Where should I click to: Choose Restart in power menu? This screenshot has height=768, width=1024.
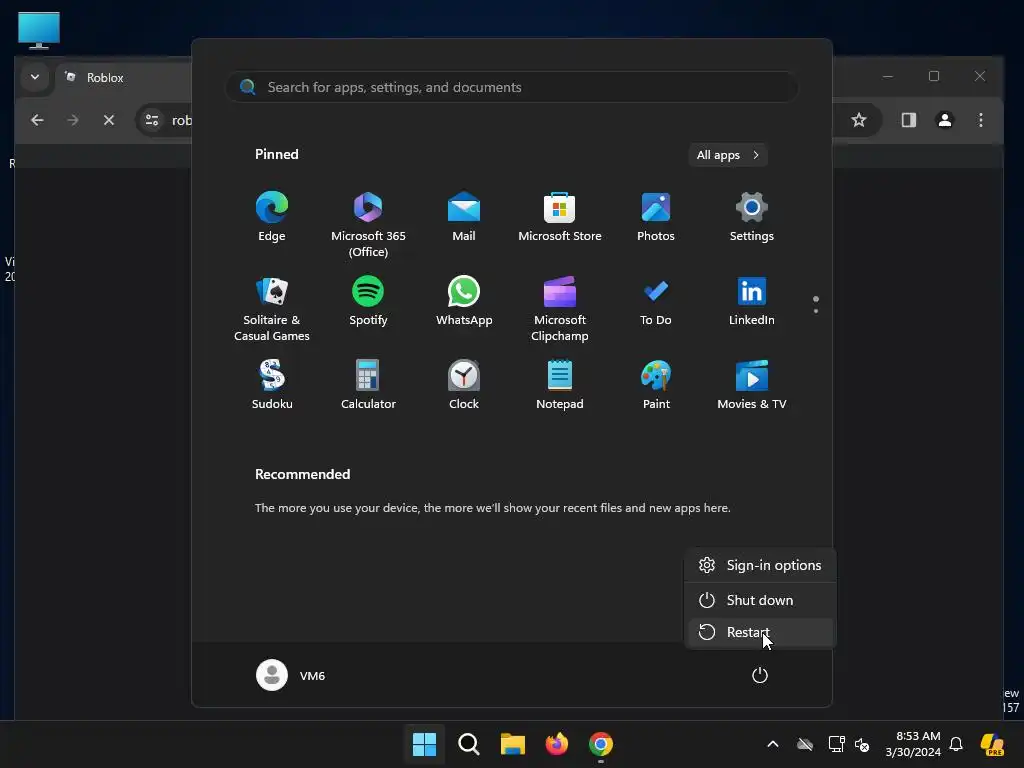pos(760,632)
